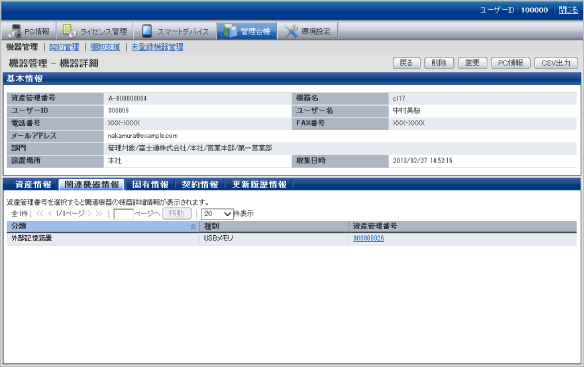Open the 20件表示 page size dropdown

point(217,213)
